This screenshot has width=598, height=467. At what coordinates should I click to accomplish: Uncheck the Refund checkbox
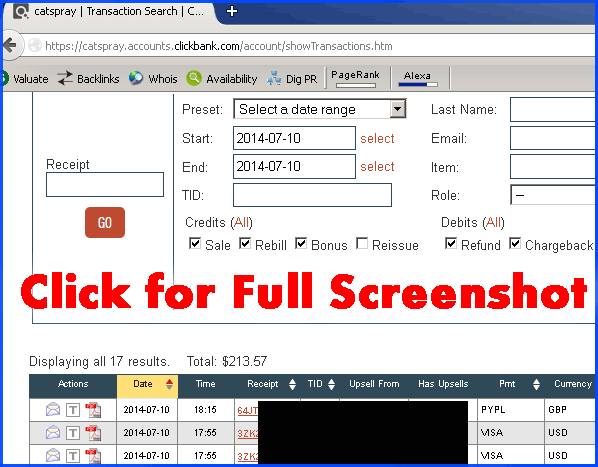(451, 243)
